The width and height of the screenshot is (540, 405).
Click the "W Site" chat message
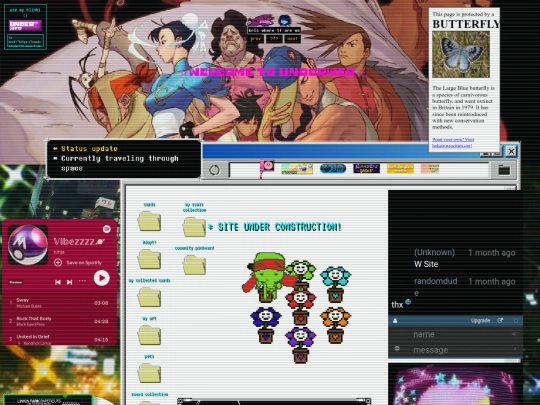[426, 264]
